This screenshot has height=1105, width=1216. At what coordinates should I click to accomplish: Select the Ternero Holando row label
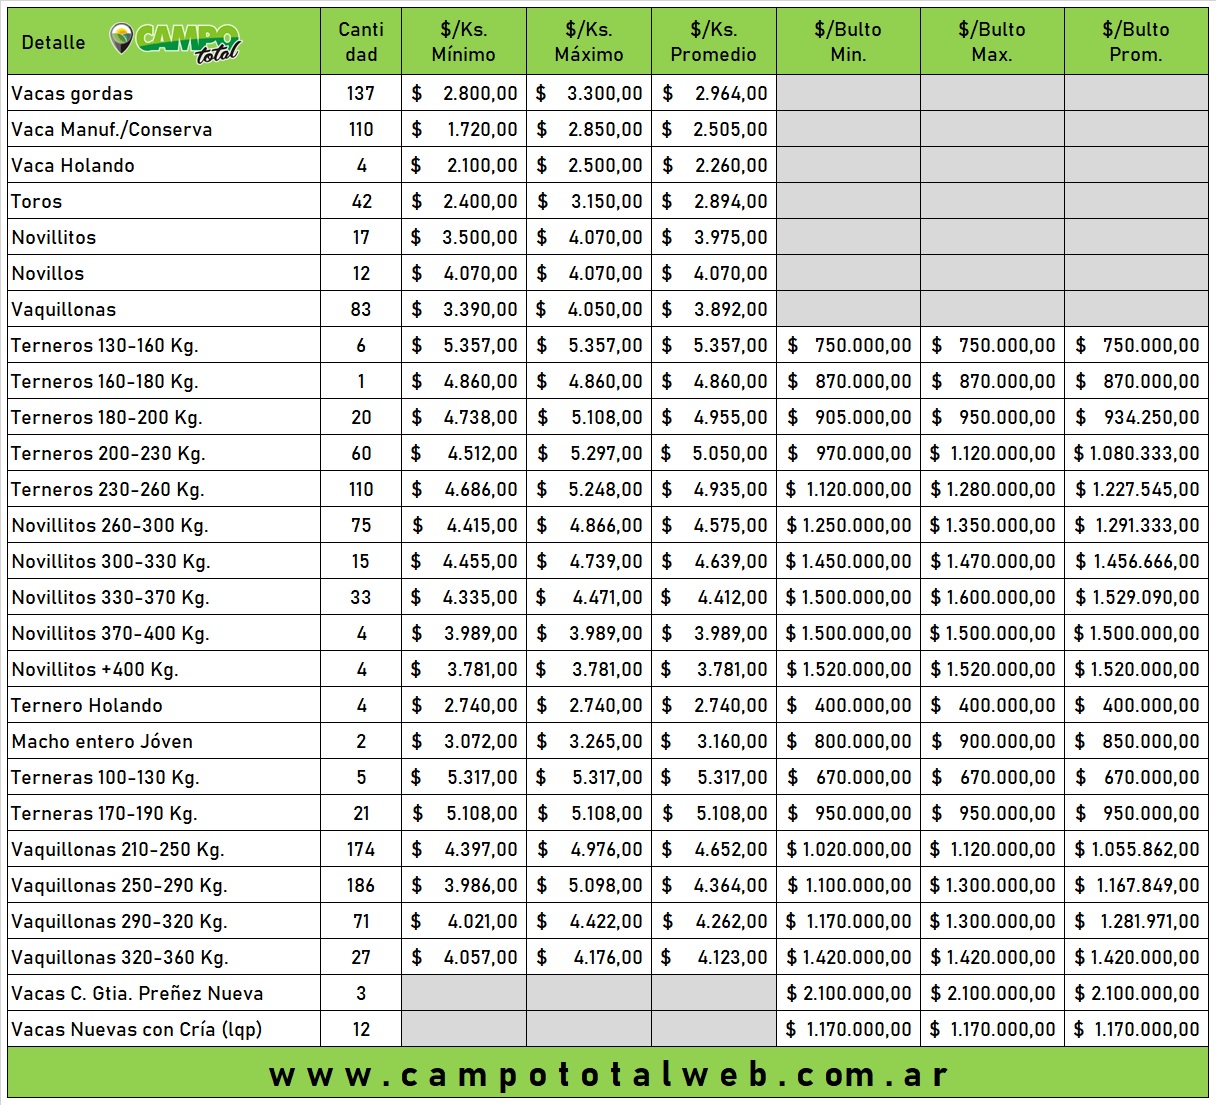pyautogui.click(x=87, y=706)
